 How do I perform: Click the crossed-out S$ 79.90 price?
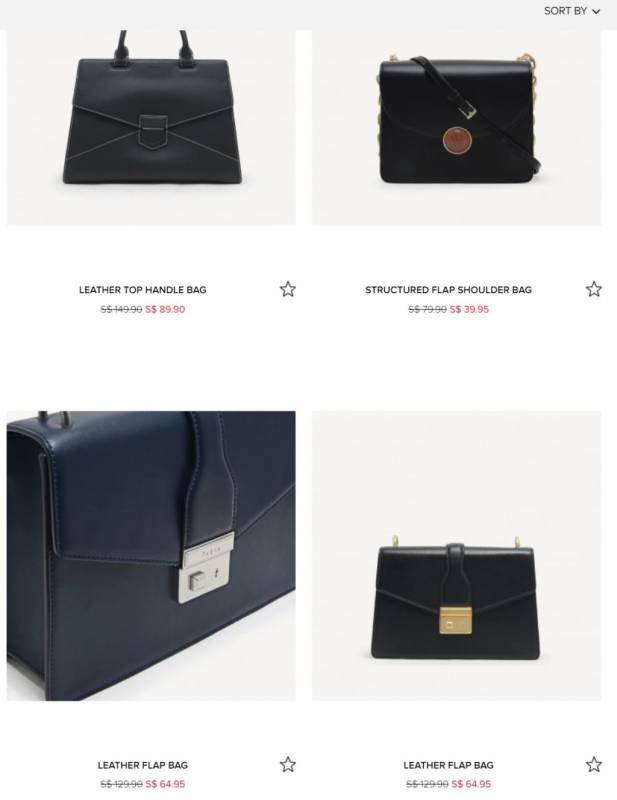427,309
